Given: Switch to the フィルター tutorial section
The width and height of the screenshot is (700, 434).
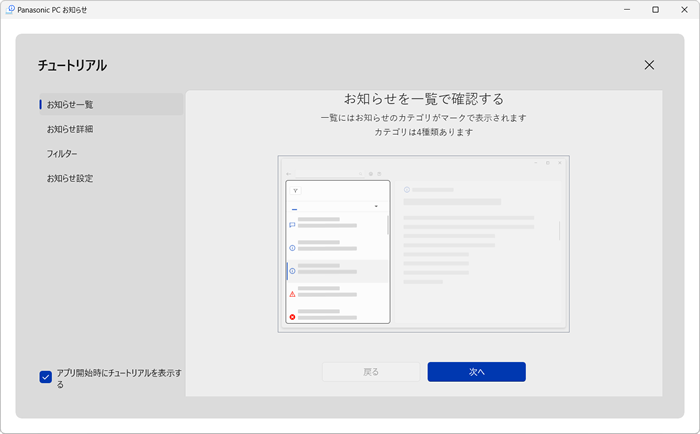Looking at the screenshot, I should pyautogui.click(x=62, y=154).
